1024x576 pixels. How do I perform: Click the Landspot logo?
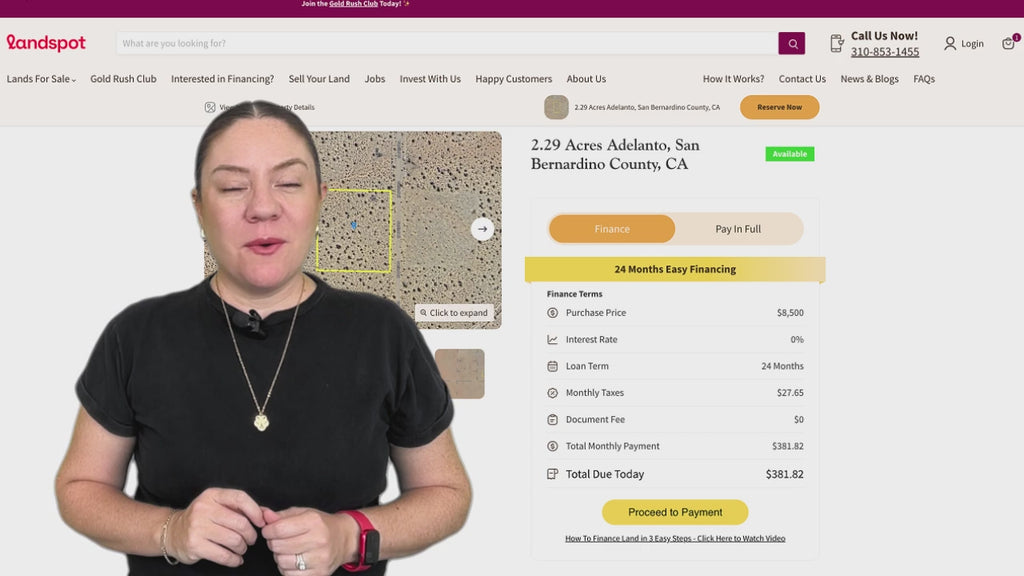46,43
